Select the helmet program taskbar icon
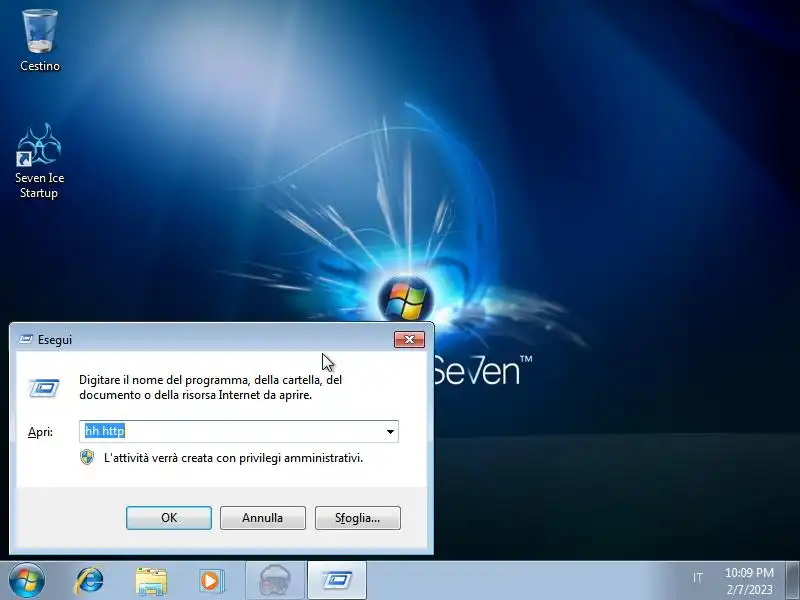The height and width of the screenshot is (600, 800). pos(276,581)
